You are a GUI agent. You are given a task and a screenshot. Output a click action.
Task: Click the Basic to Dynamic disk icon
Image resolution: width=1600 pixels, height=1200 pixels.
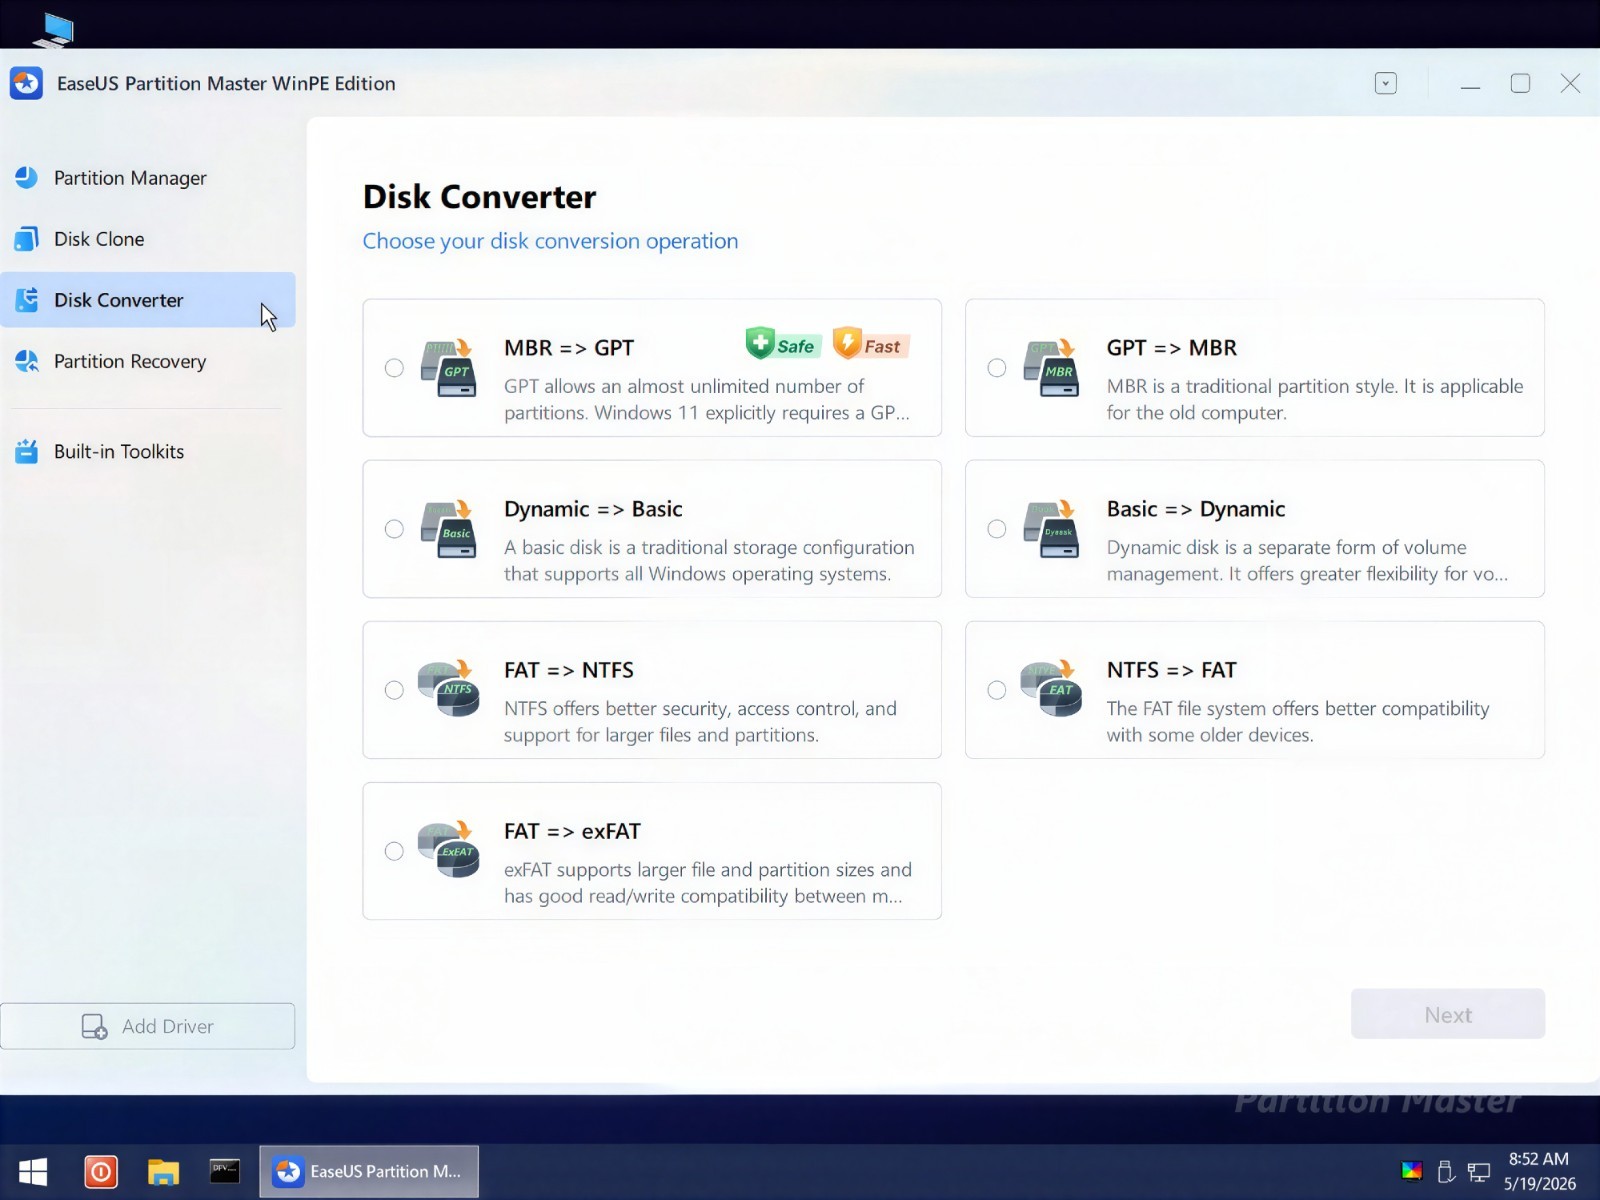(1051, 528)
